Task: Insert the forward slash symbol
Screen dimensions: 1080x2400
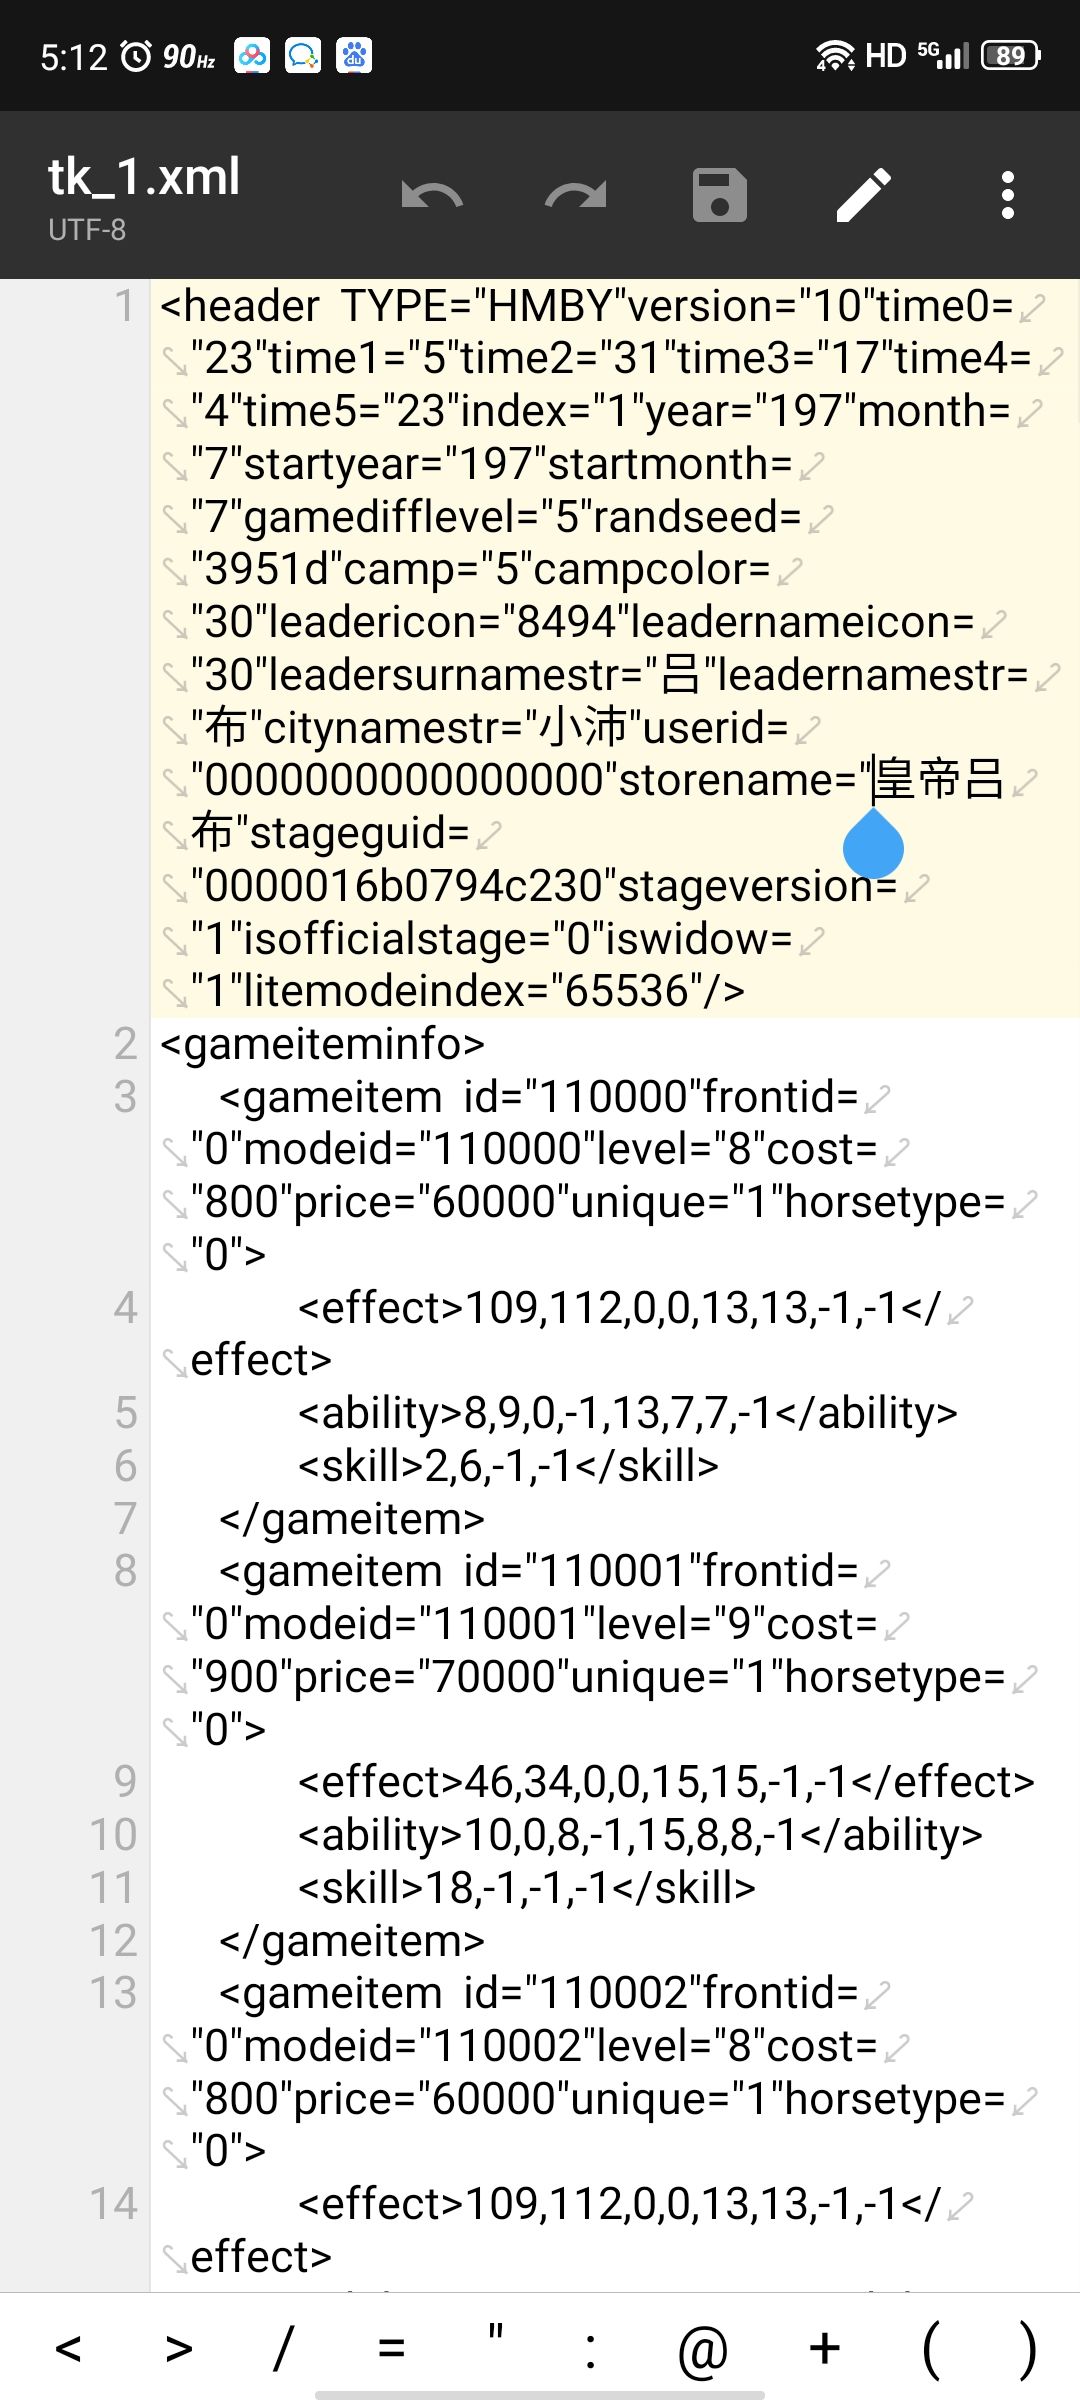Action: [x=284, y=2346]
